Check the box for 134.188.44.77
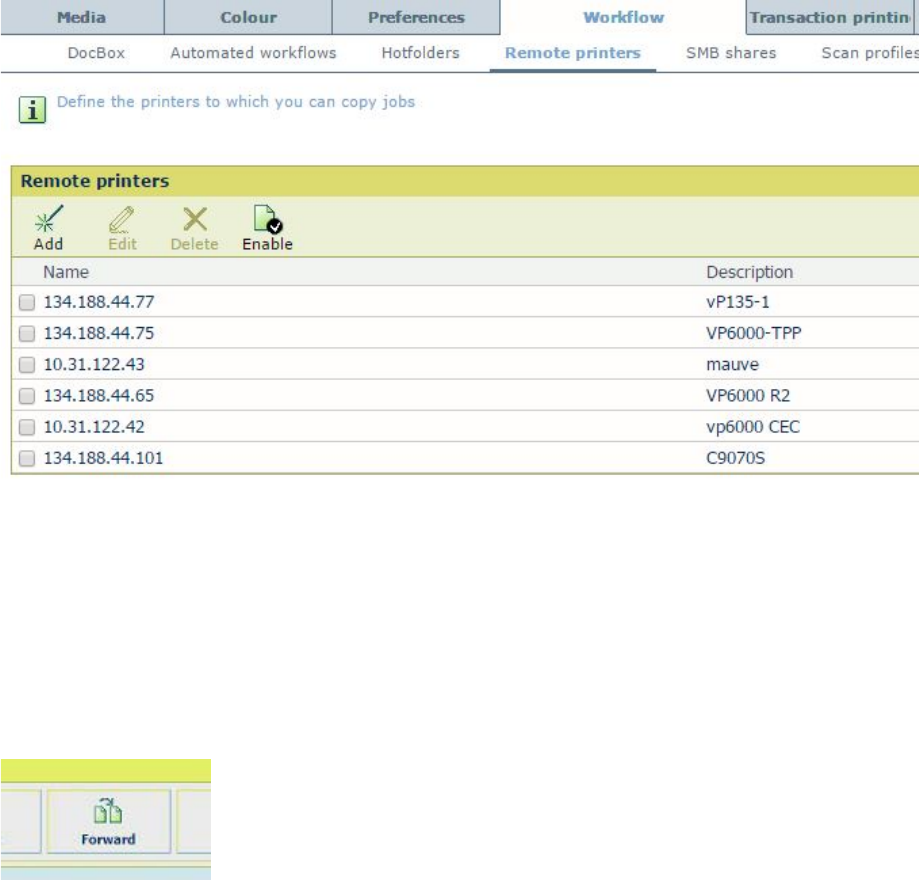The image size is (919, 880). point(26,302)
